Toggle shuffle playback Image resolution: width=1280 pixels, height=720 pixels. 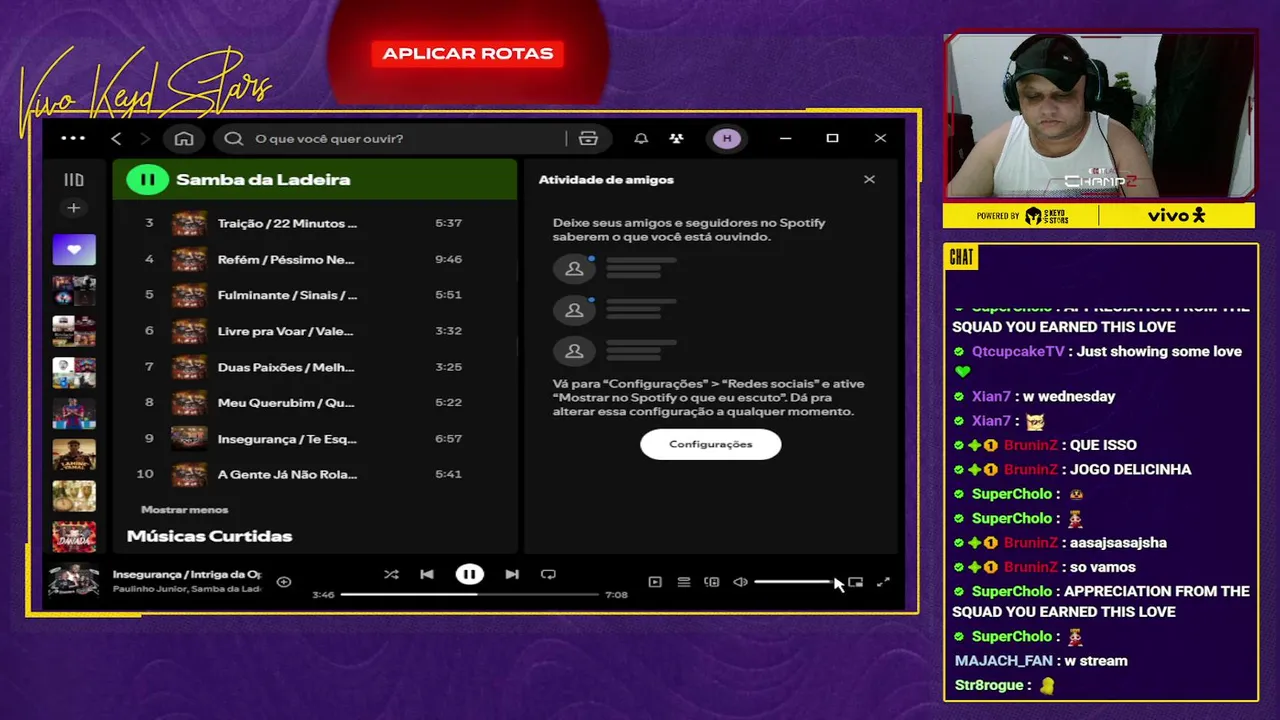pyautogui.click(x=391, y=574)
